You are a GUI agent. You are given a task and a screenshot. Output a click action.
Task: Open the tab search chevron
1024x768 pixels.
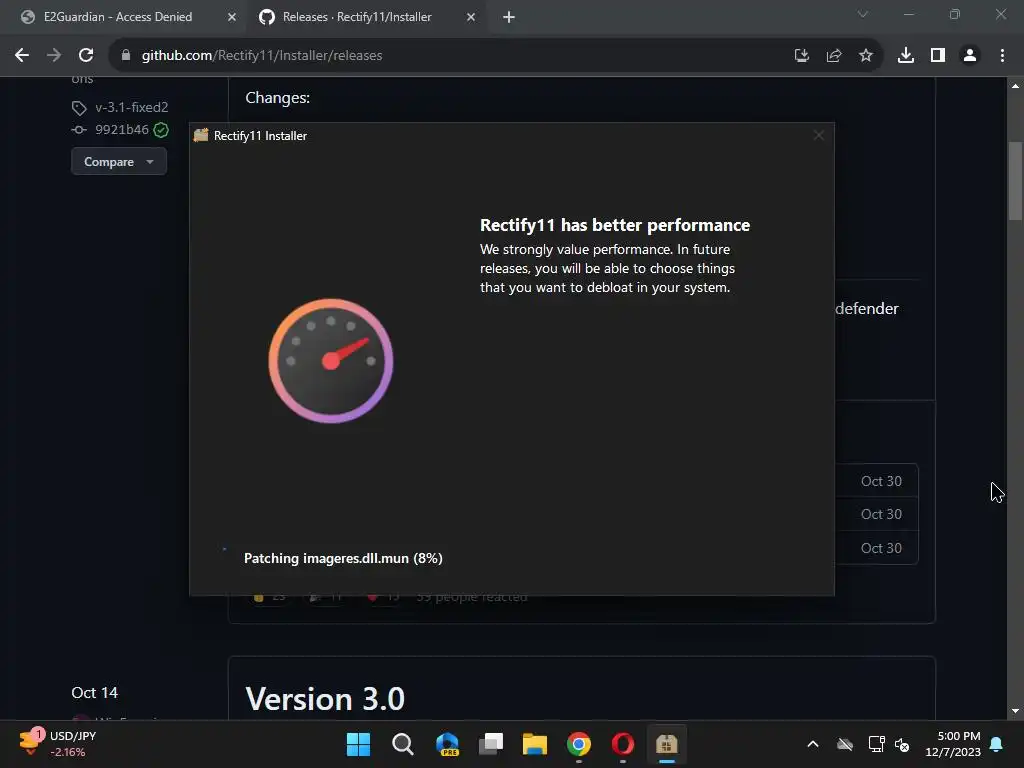click(863, 14)
